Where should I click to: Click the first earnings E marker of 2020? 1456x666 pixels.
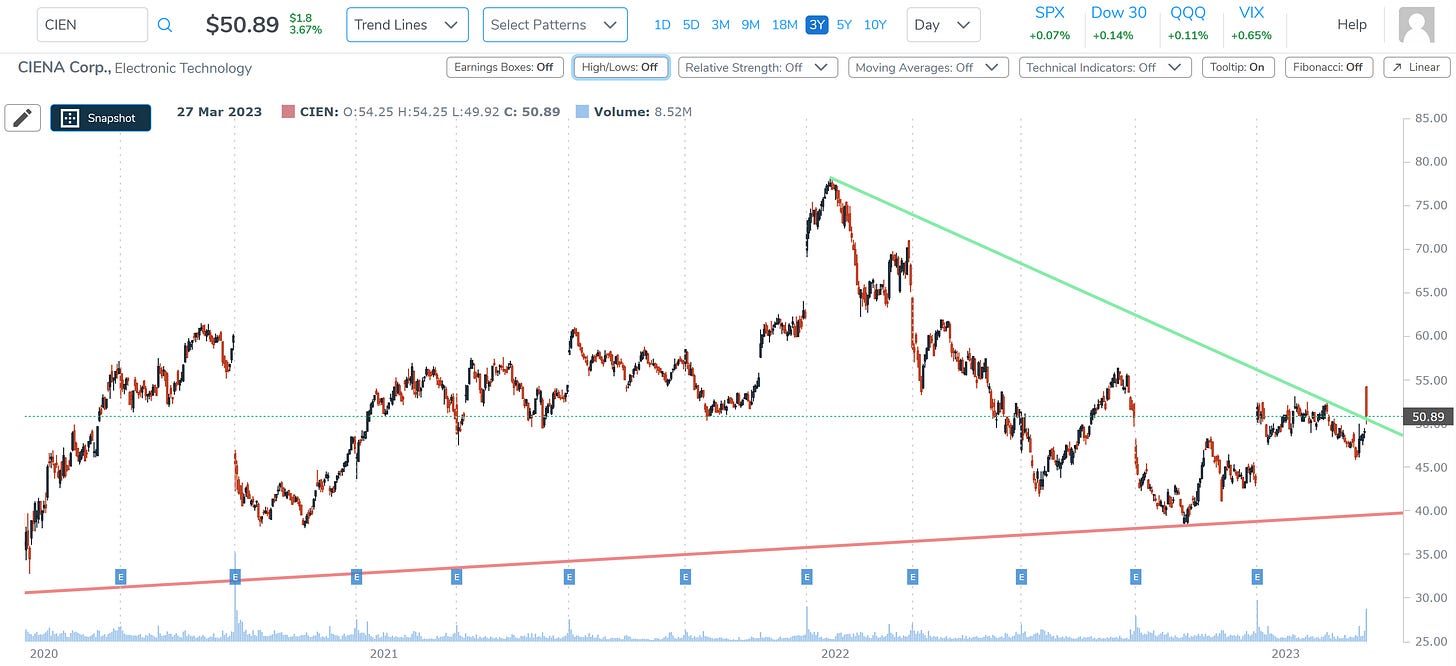point(121,576)
